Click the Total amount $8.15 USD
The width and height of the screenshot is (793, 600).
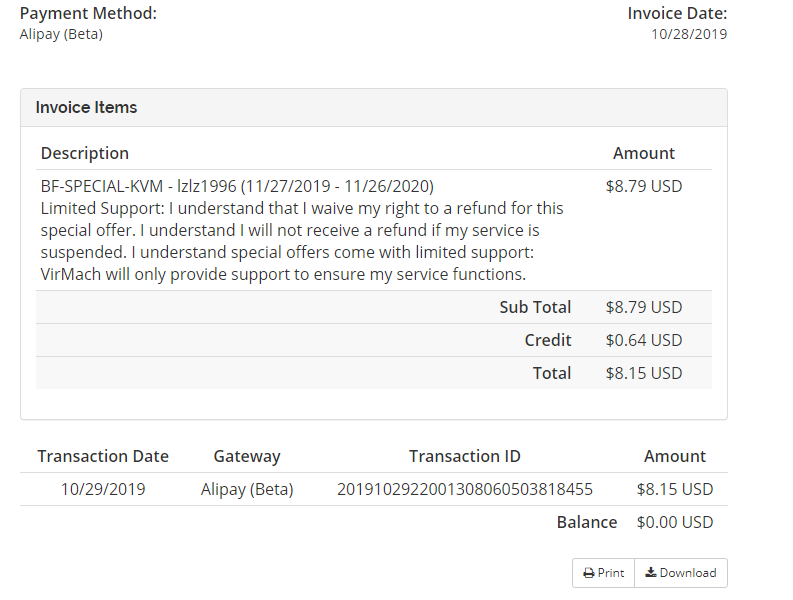coord(644,373)
